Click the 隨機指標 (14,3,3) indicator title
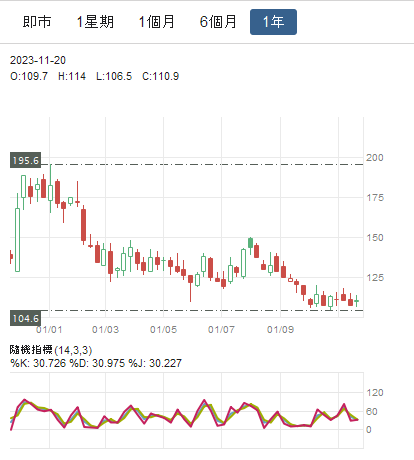 [51, 350]
